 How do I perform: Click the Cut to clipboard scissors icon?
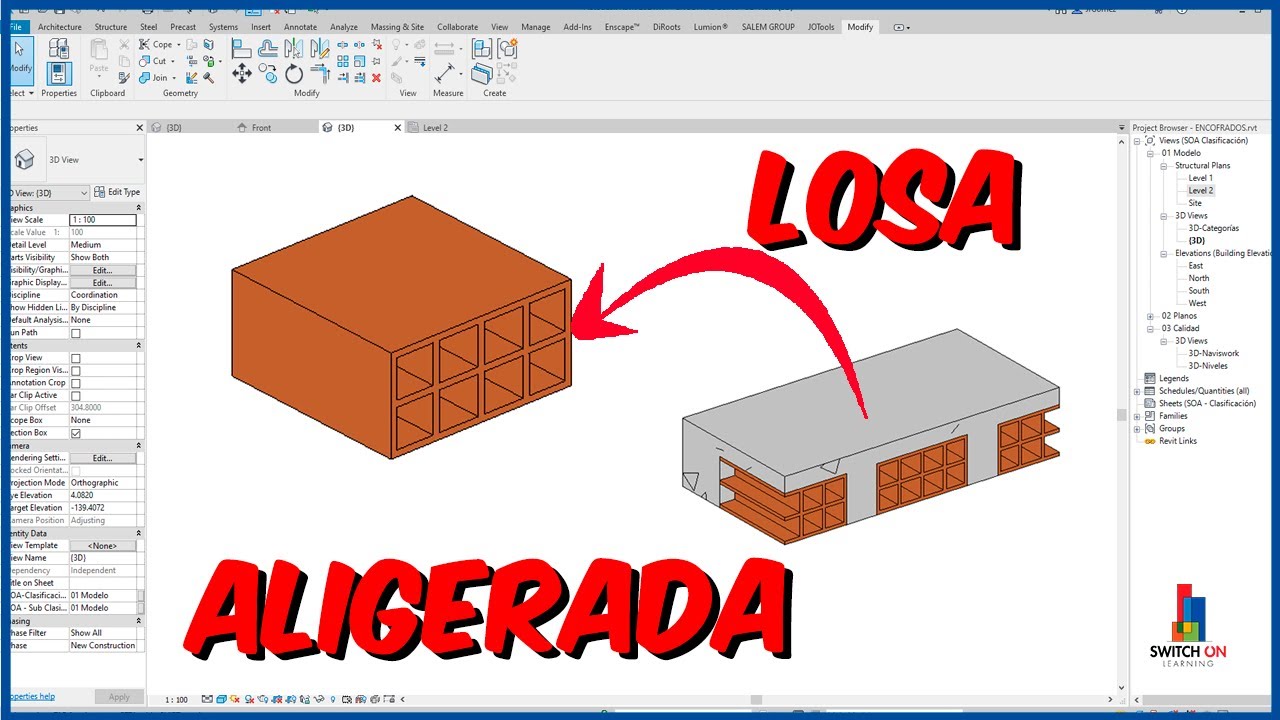124,45
